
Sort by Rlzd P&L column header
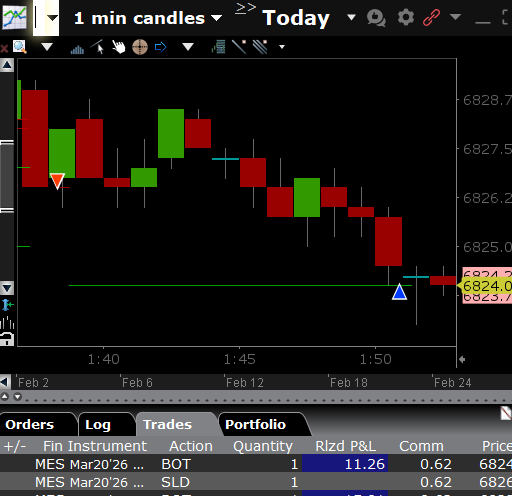(x=346, y=446)
